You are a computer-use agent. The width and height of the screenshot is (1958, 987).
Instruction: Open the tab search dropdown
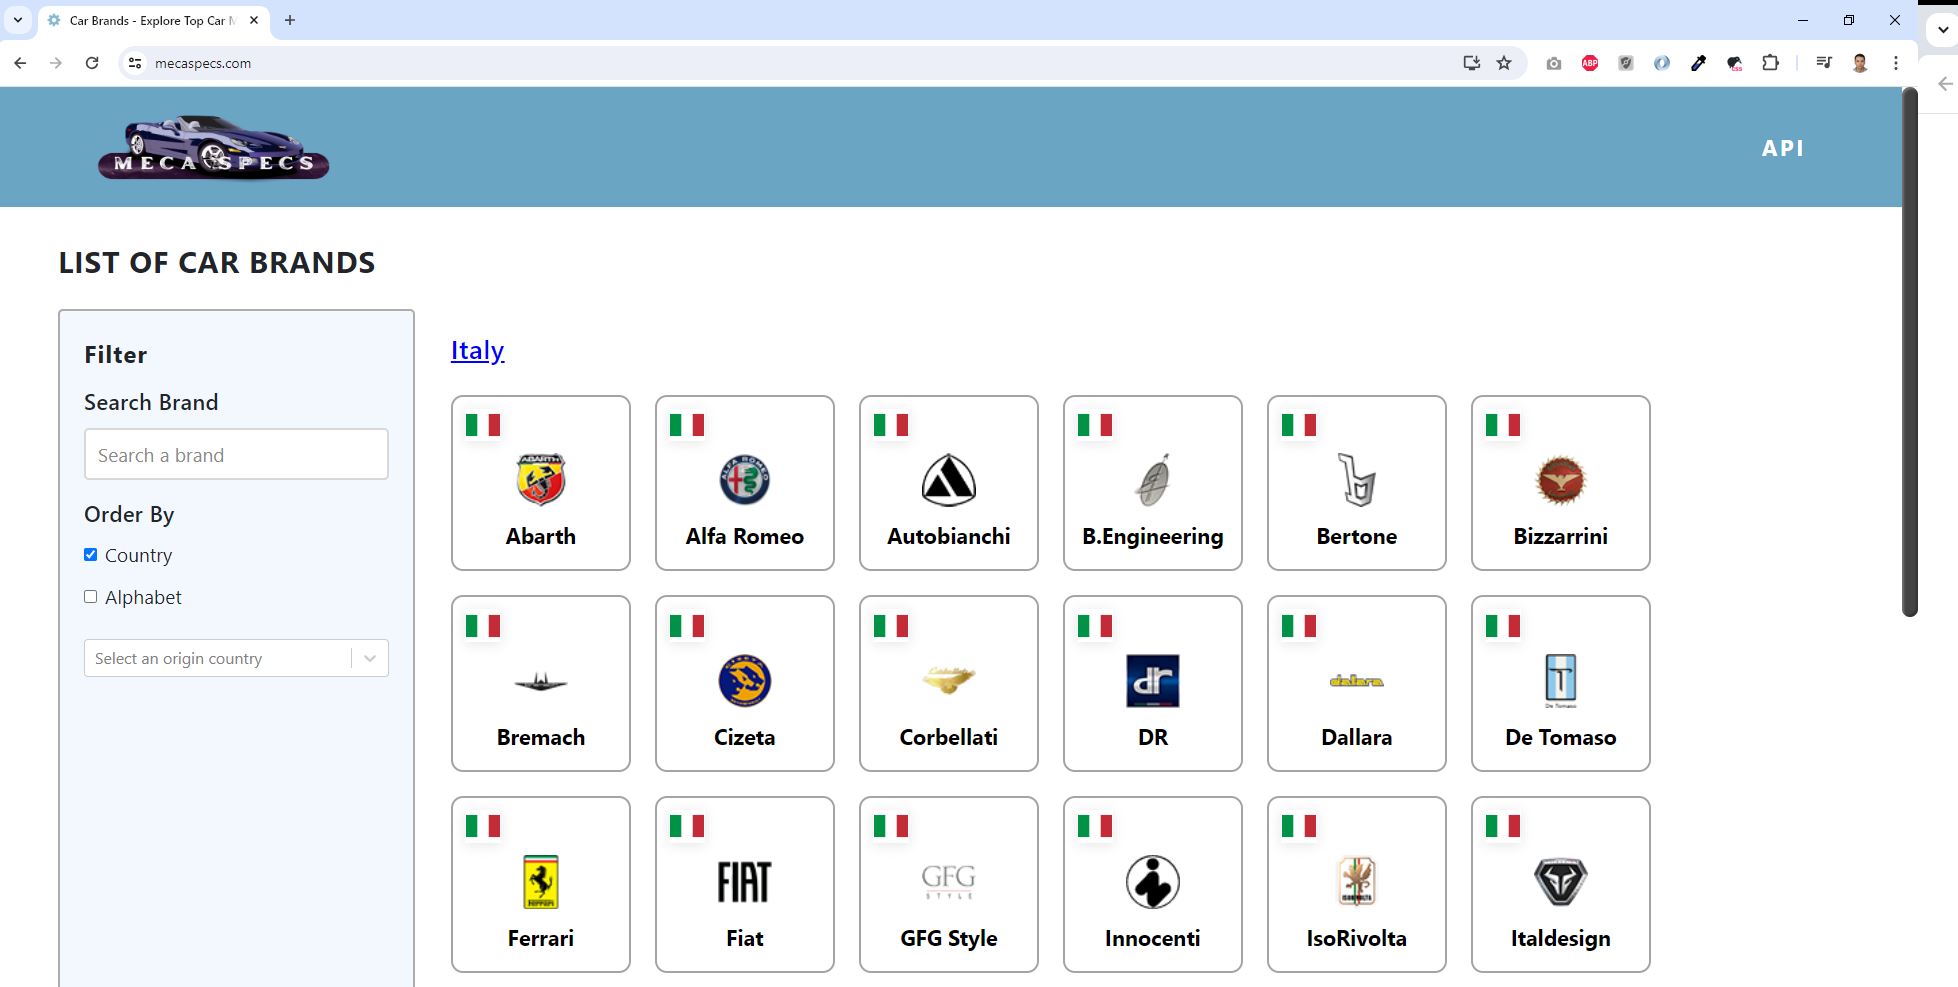(18, 20)
